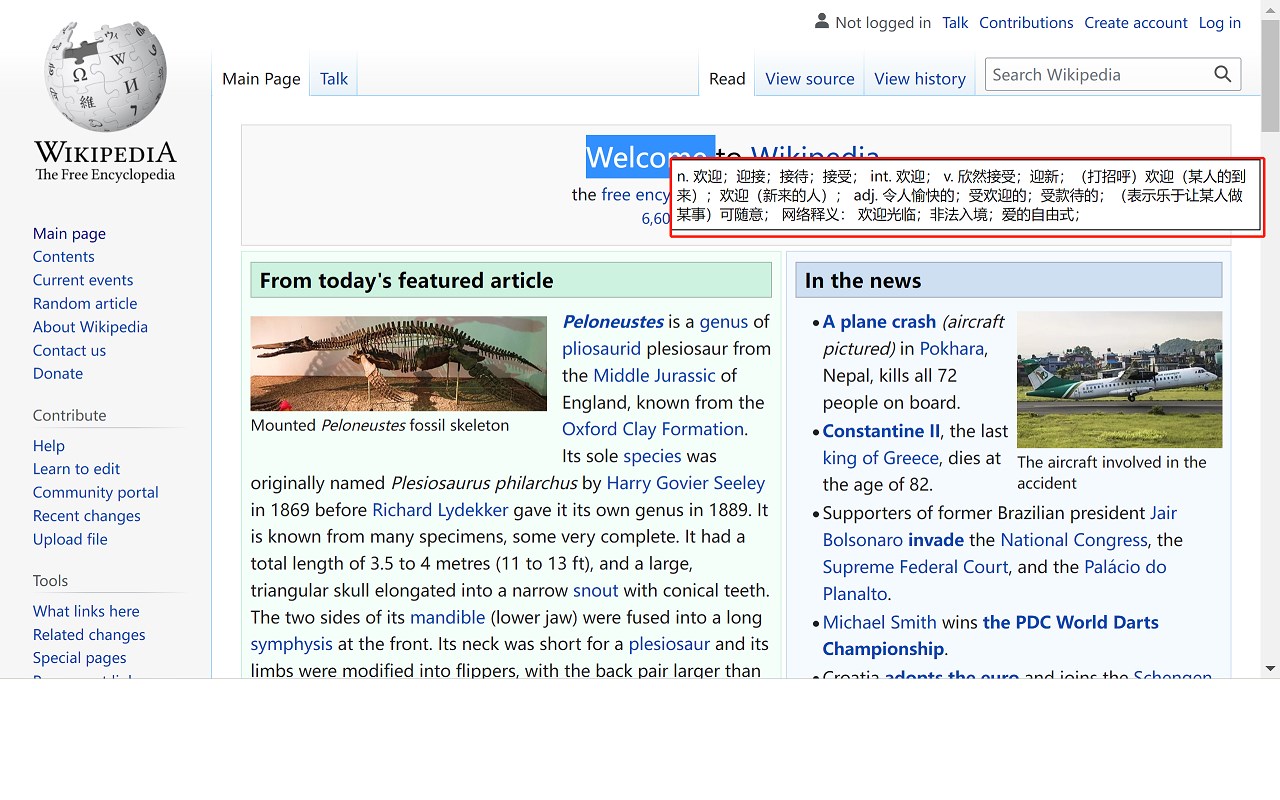The width and height of the screenshot is (1280, 800).
Task: Follow the pliosaurid link
Action: pos(601,348)
